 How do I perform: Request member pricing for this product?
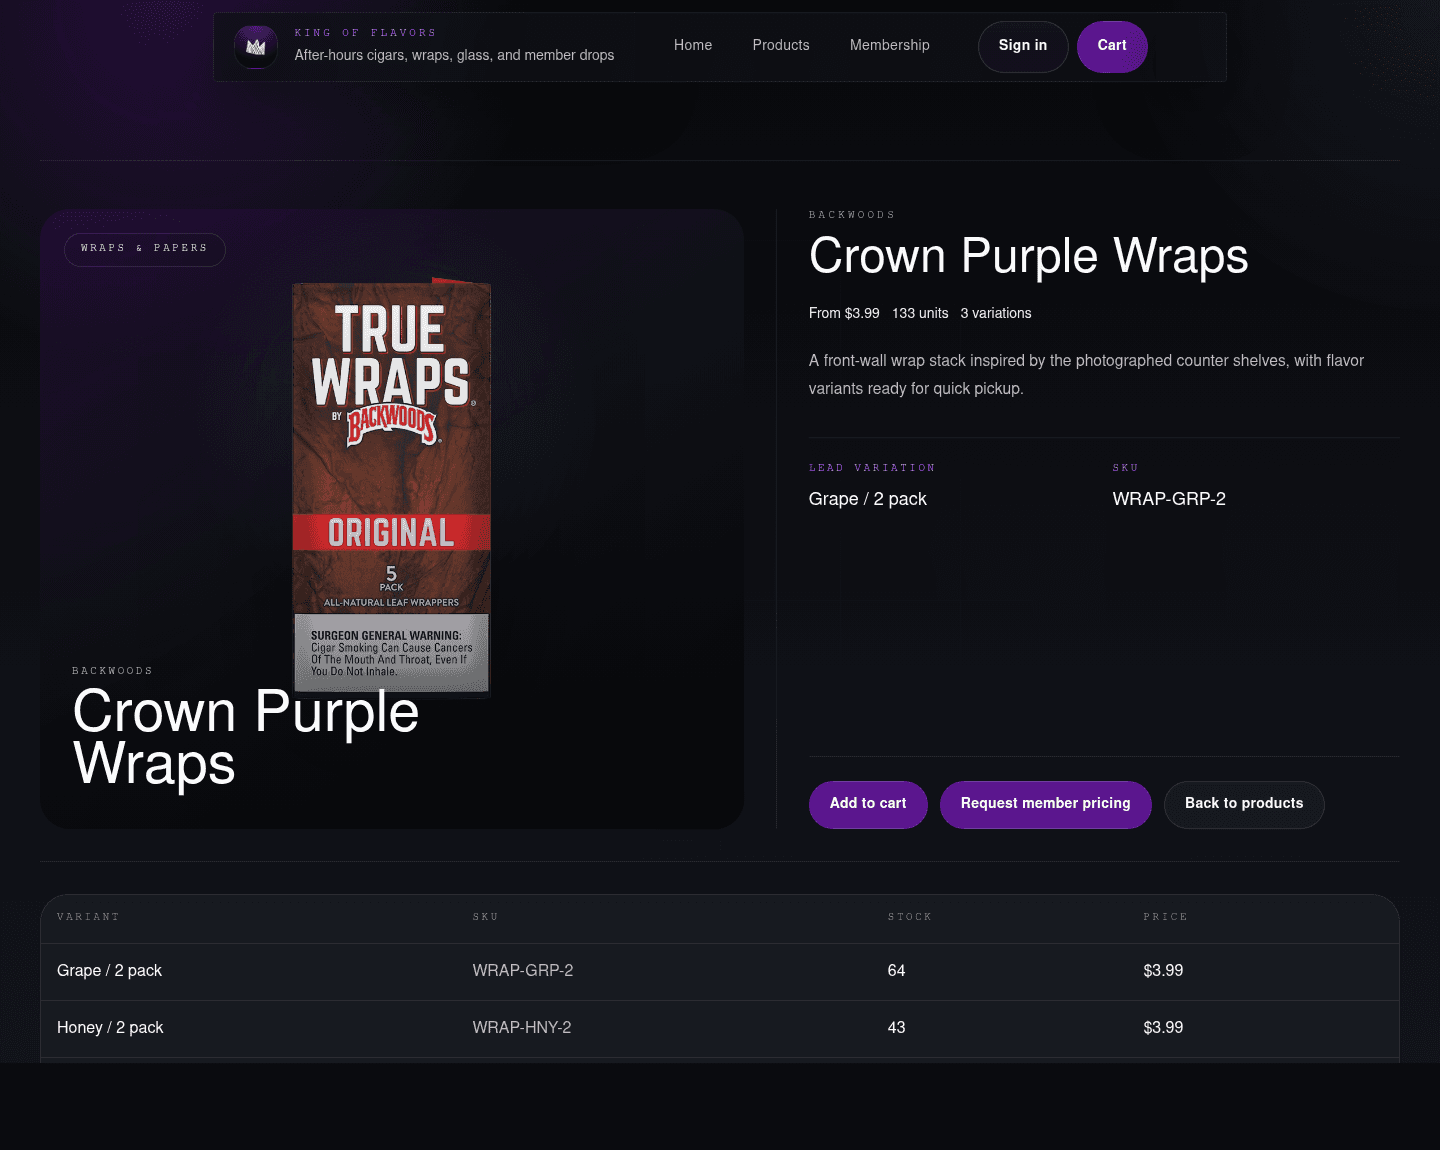[1046, 804]
